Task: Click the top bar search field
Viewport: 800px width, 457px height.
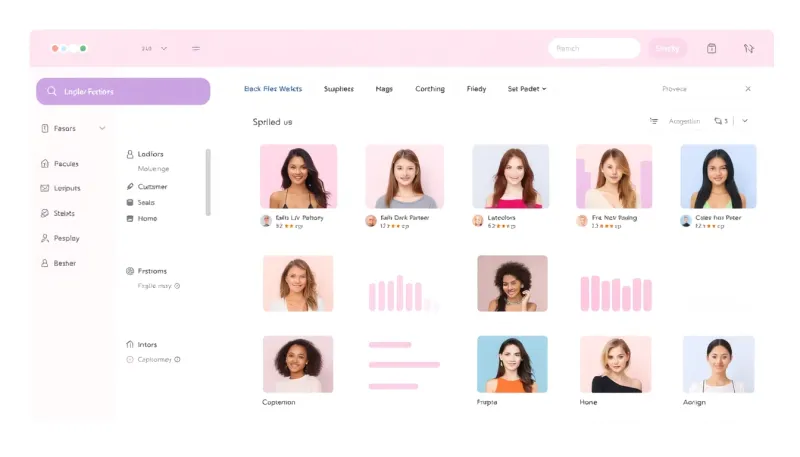Action: point(594,48)
